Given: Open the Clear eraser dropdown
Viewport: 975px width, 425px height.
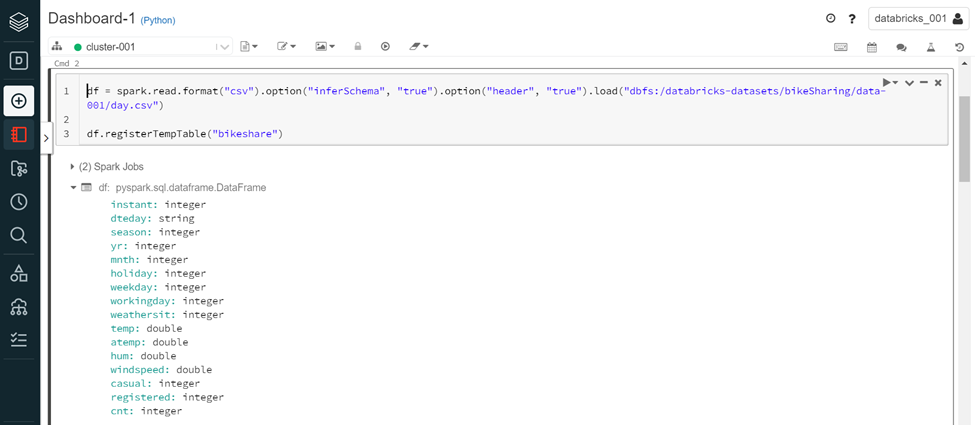Looking at the screenshot, I should [418, 47].
